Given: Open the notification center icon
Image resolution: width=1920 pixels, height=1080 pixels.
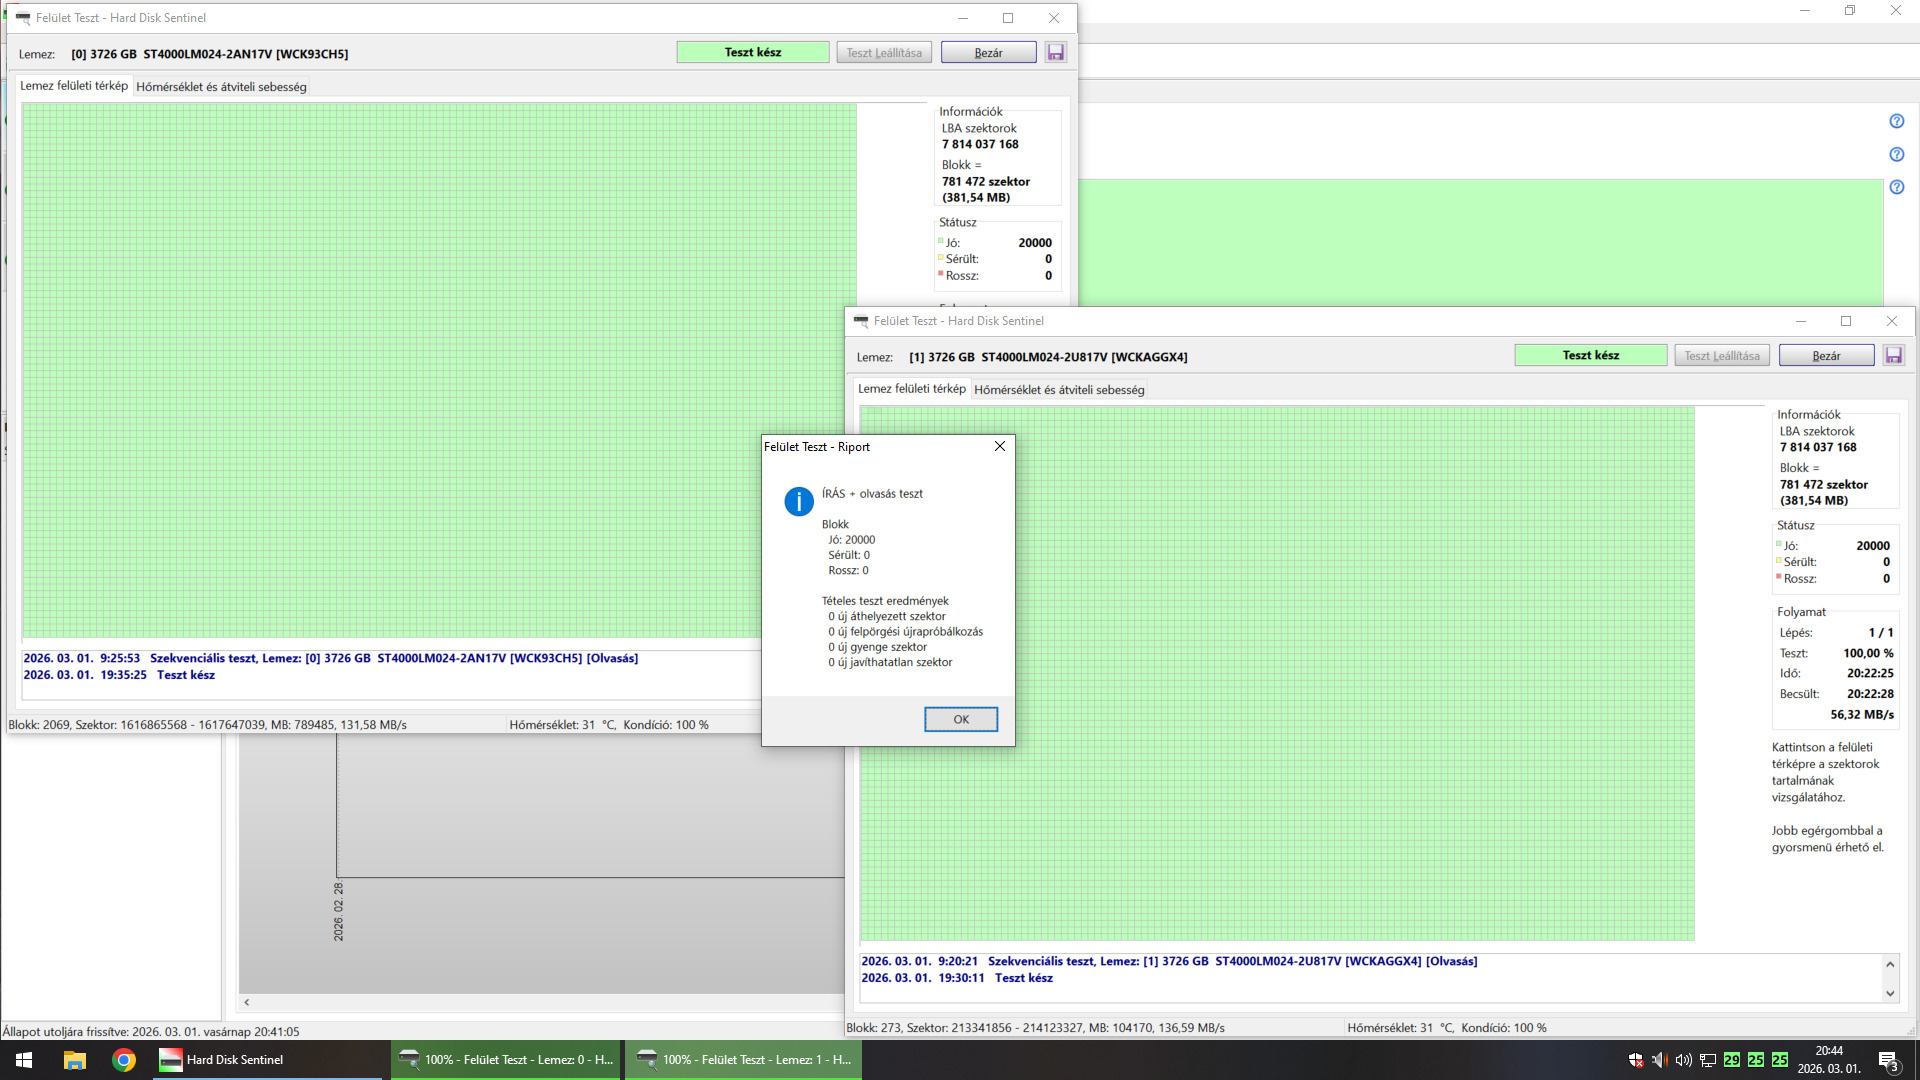Looking at the screenshot, I should click(x=1888, y=1060).
